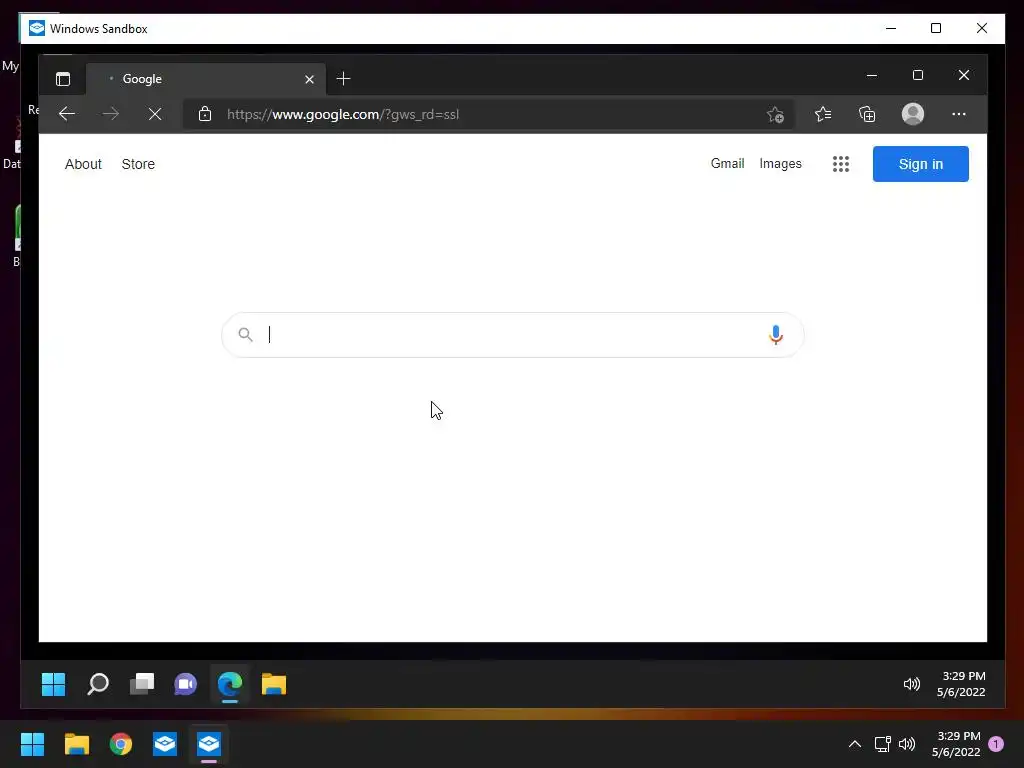Open the Edge Settings and more menu

pos(959,114)
